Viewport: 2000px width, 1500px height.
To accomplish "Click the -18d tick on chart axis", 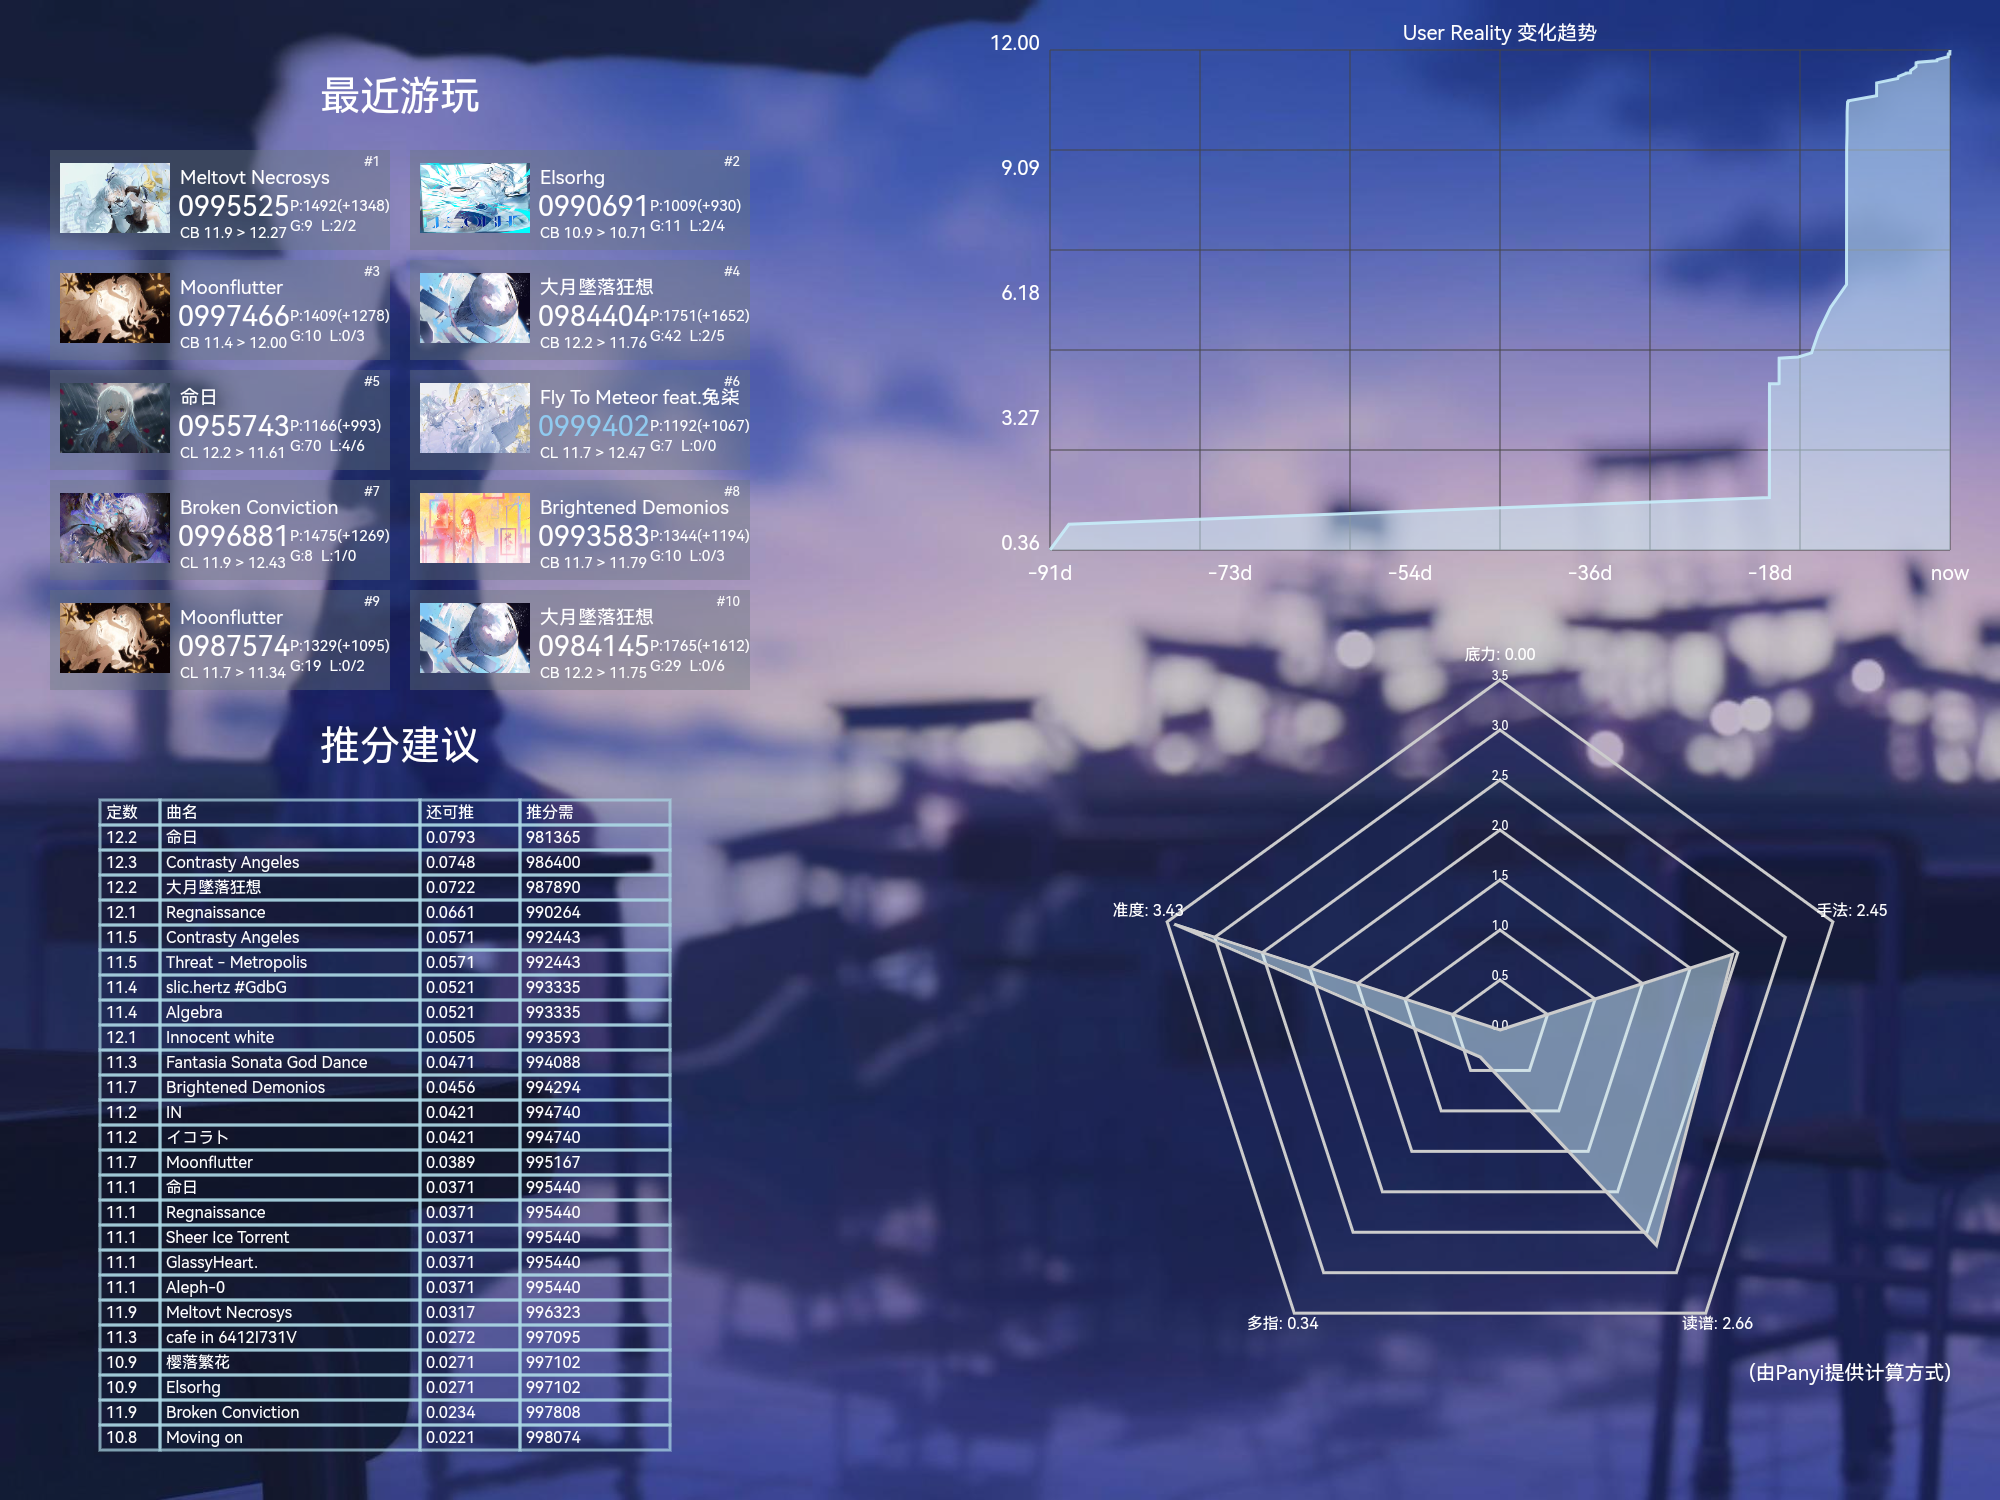I will [1769, 573].
